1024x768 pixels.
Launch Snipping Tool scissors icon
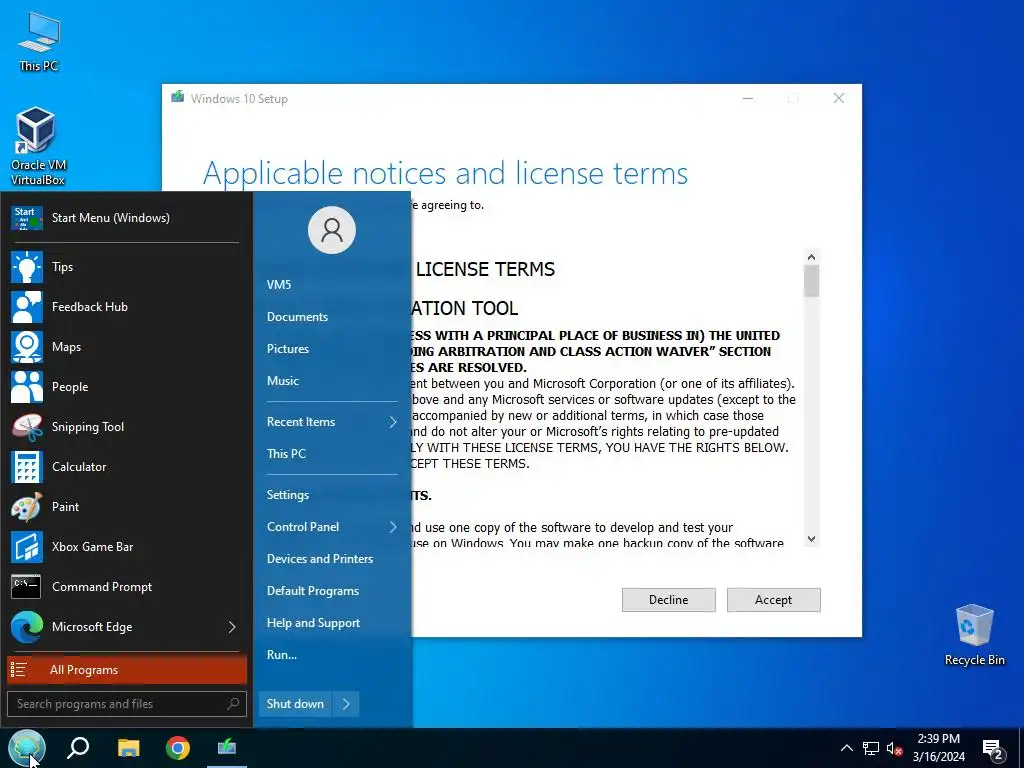click(27, 427)
